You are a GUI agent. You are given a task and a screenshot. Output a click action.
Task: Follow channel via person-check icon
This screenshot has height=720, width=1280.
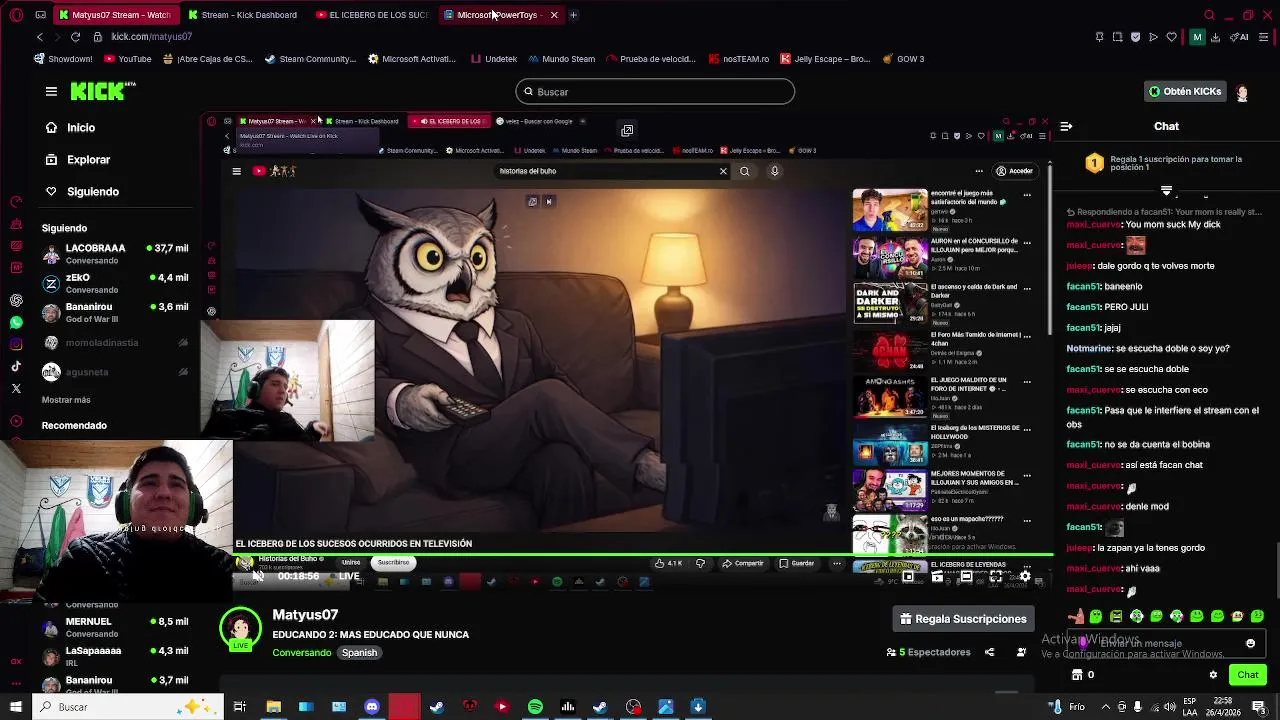(1021, 652)
